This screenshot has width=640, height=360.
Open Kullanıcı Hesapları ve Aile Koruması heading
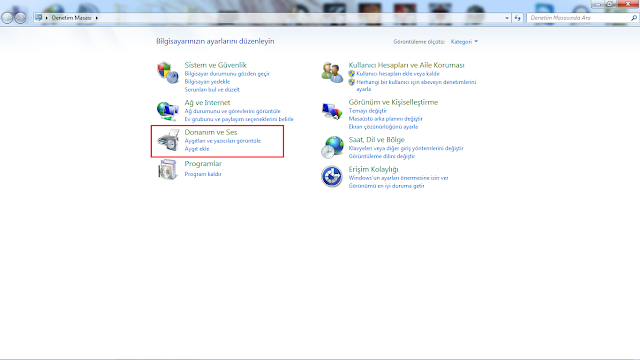(x=406, y=65)
